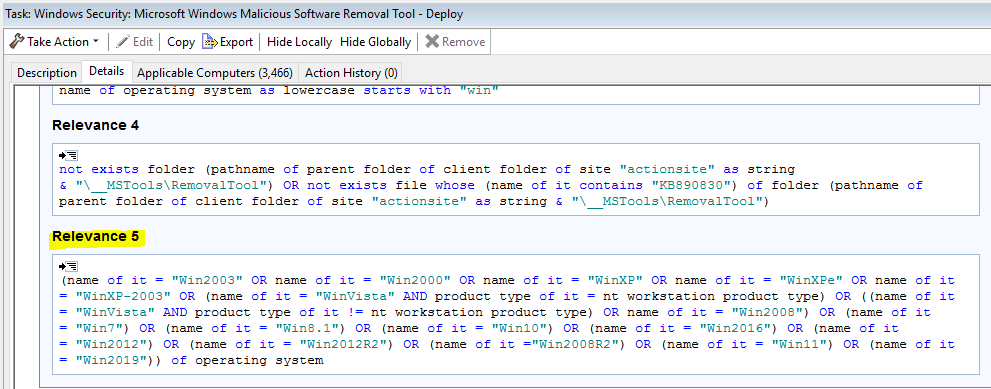
Task: Switch to the Description tab
Action: [x=47, y=73]
